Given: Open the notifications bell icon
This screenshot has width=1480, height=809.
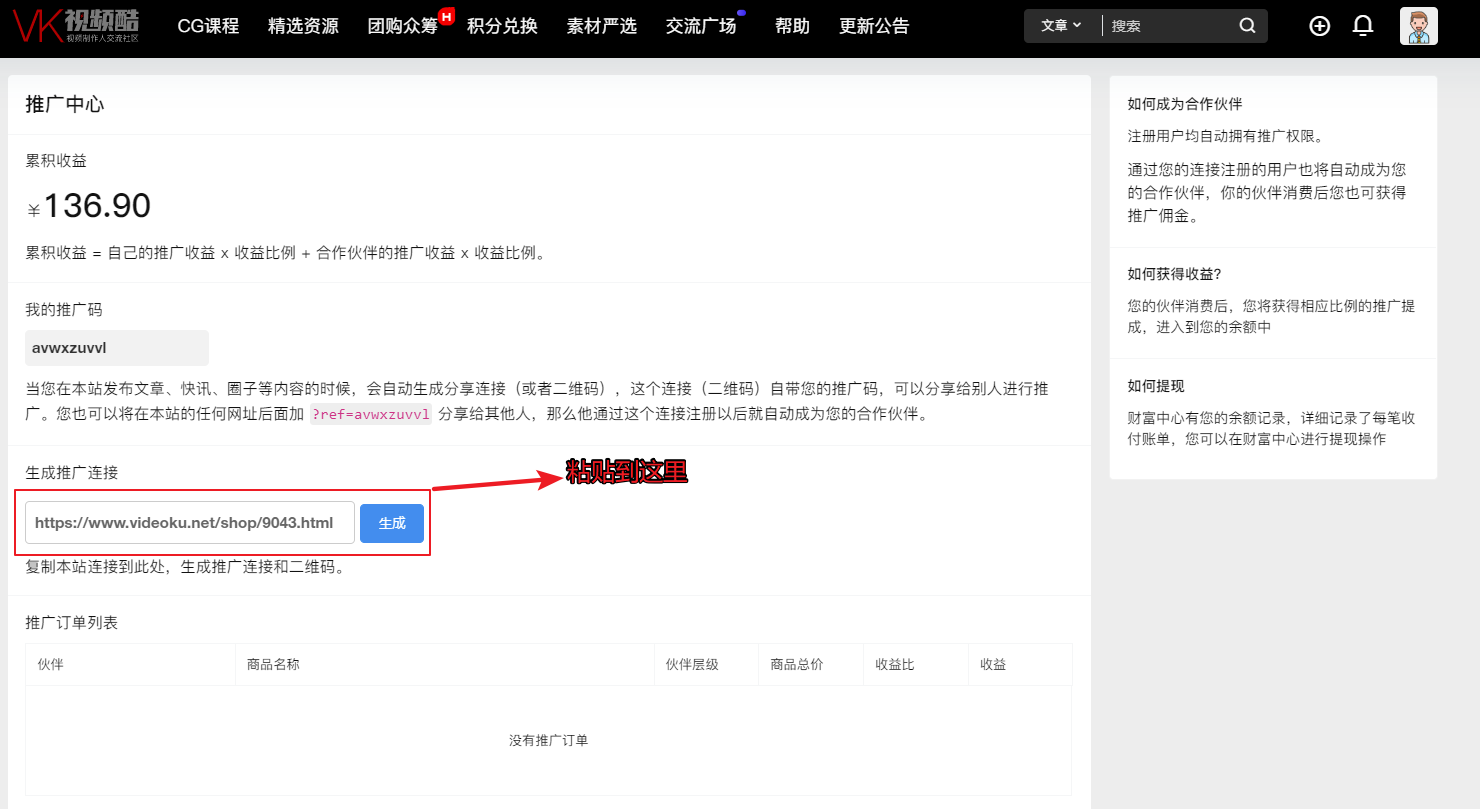Looking at the screenshot, I should point(1362,26).
